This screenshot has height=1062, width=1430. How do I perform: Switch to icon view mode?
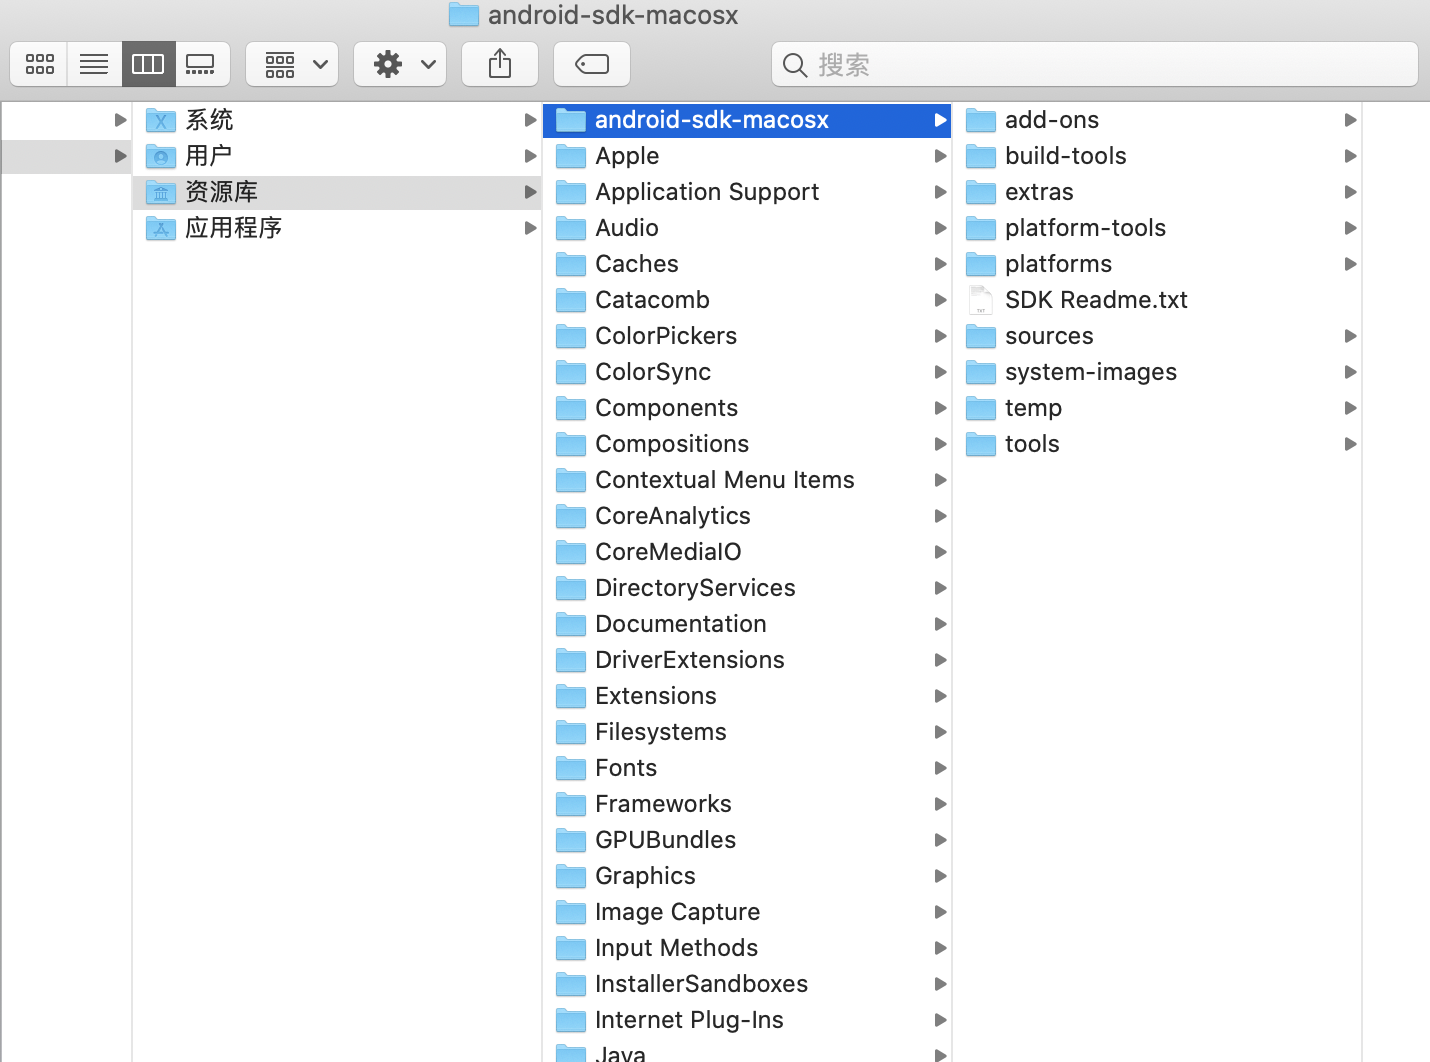coord(39,65)
